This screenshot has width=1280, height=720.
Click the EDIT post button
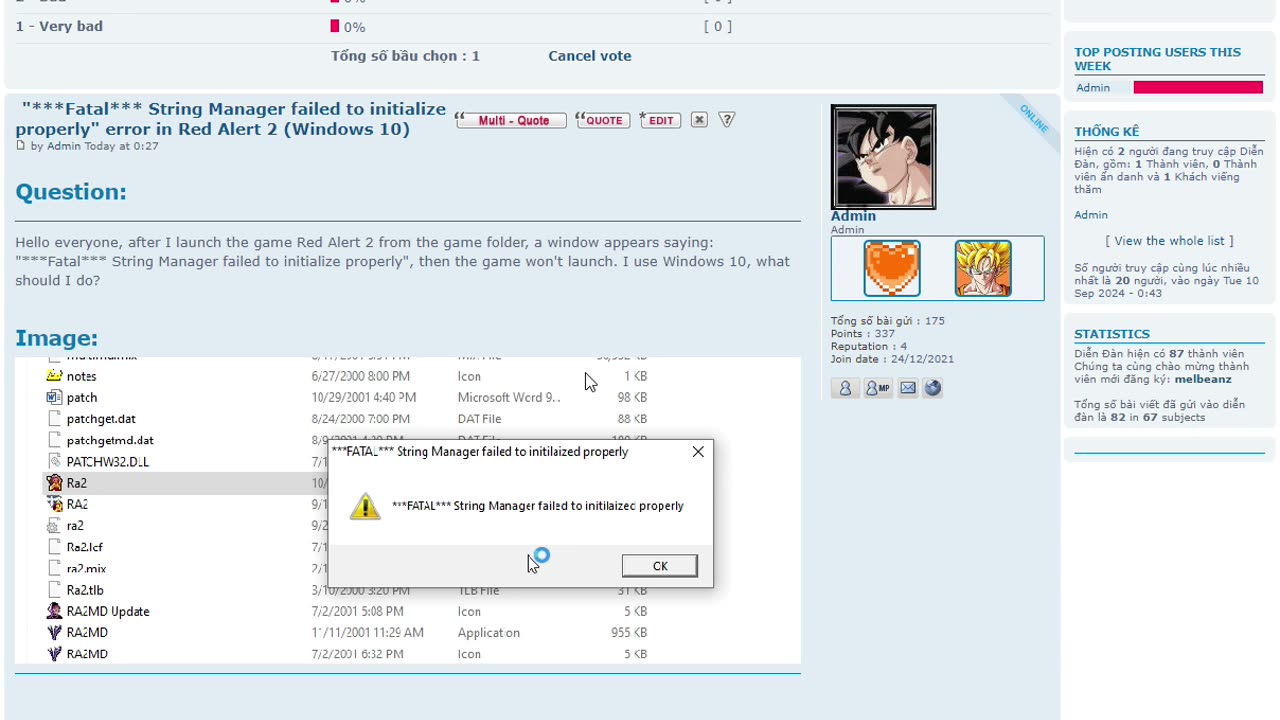(x=660, y=120)
